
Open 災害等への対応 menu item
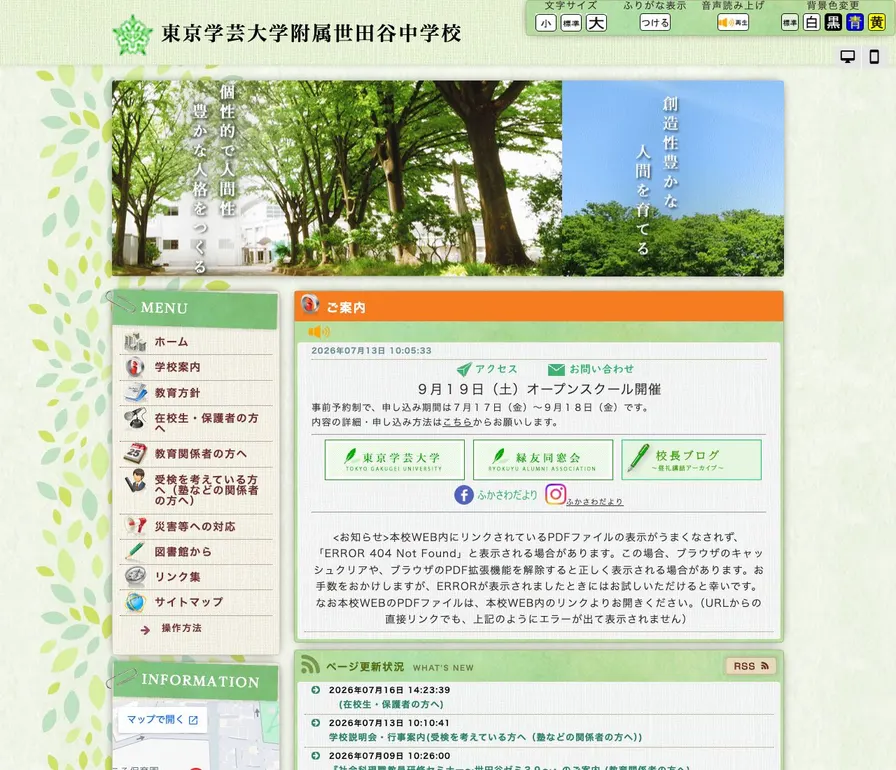196,527
